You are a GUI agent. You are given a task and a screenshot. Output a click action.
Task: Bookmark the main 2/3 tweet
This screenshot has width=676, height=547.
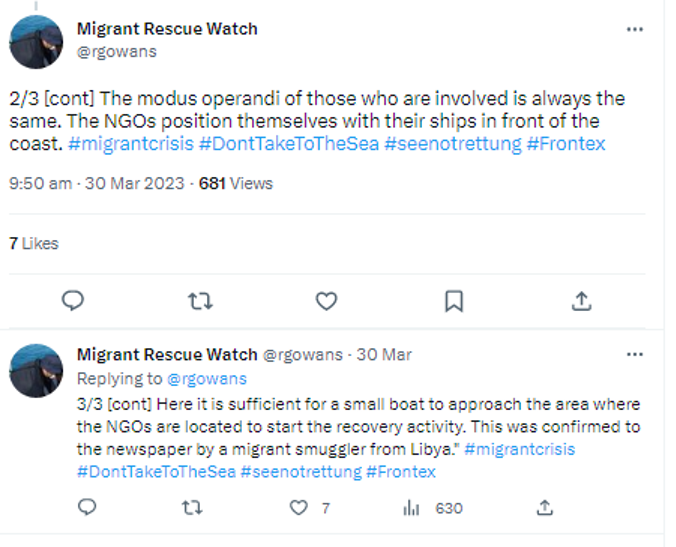click(453, 300)
